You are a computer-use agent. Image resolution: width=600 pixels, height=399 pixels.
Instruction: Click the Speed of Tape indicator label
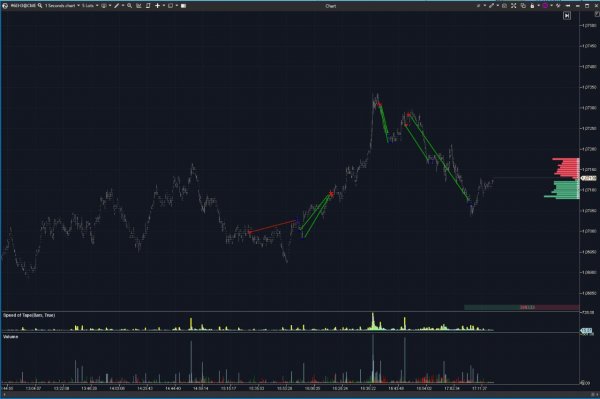(x=29, y=315)
